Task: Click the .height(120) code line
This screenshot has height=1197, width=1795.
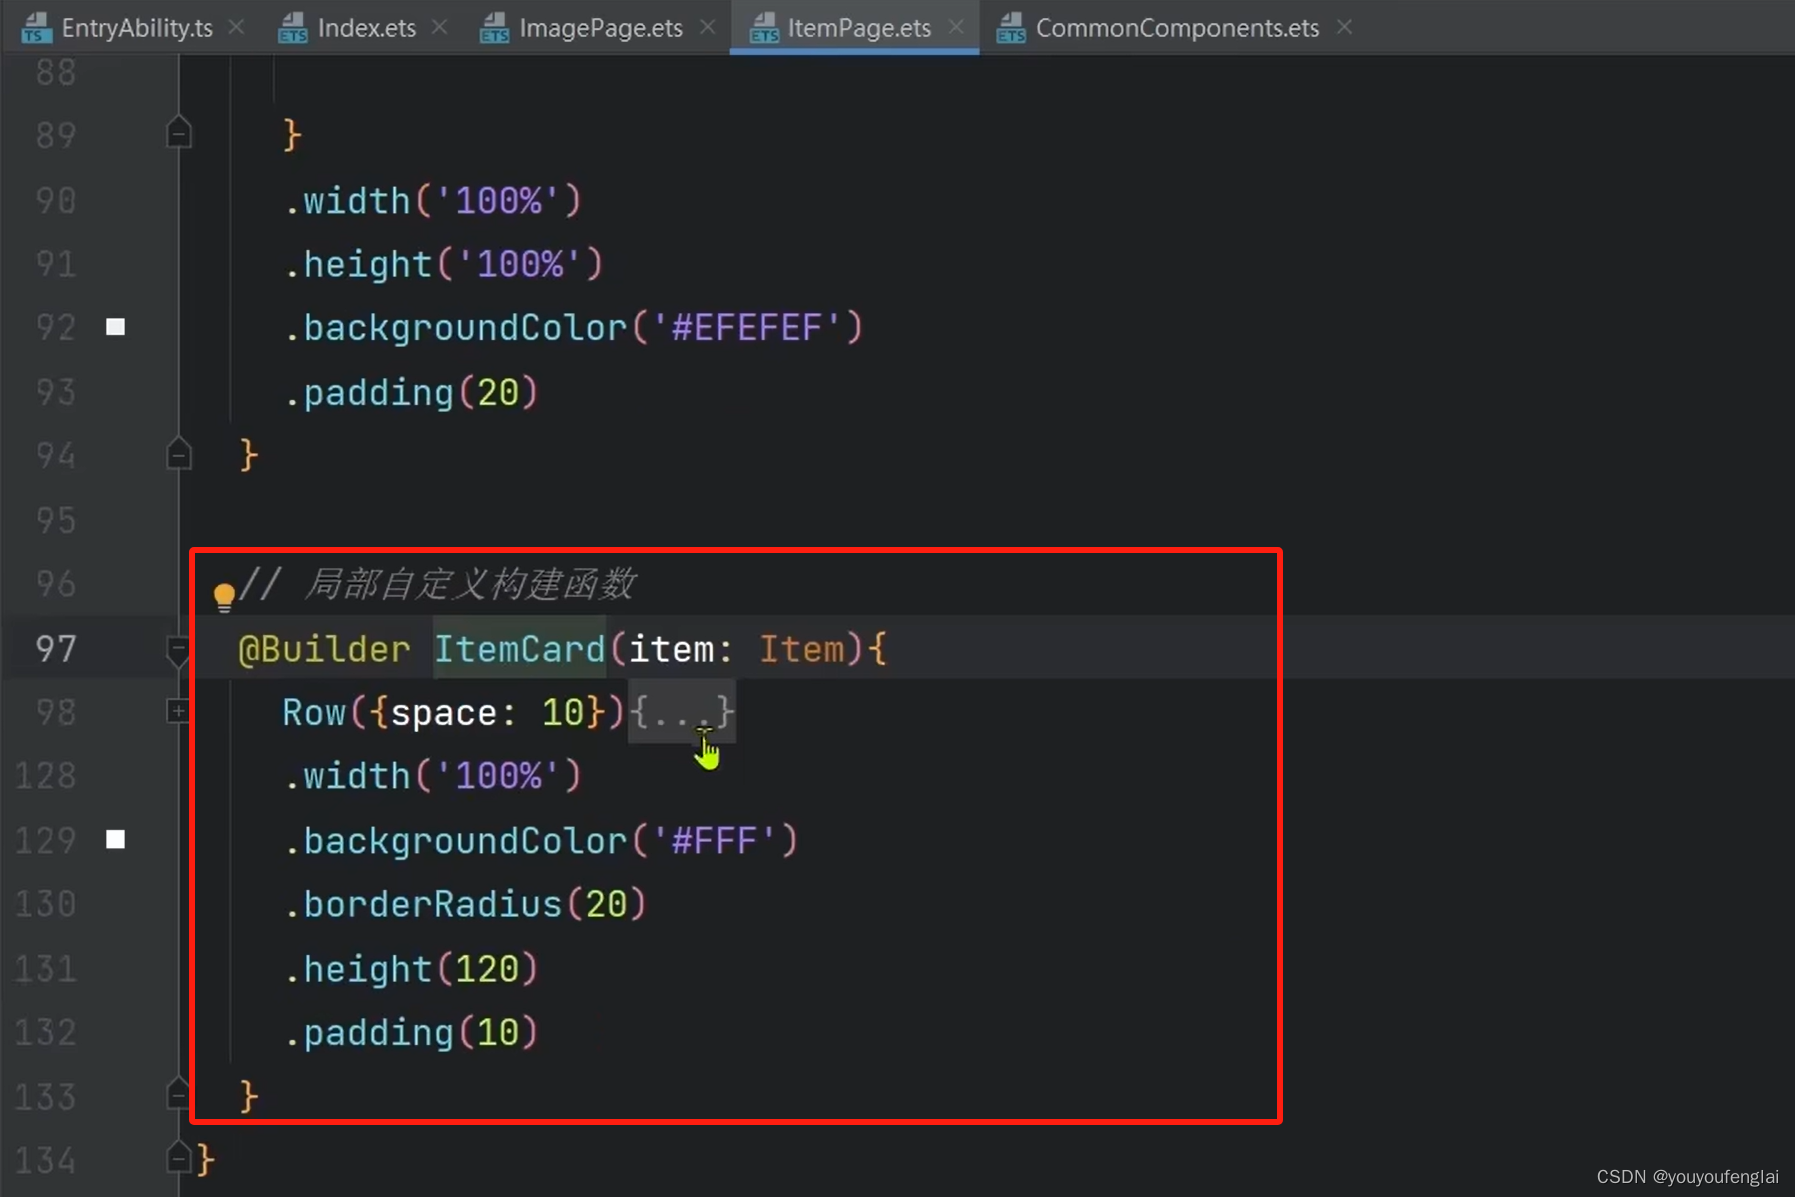Action: pyautogui.click(x=411, y=969)
